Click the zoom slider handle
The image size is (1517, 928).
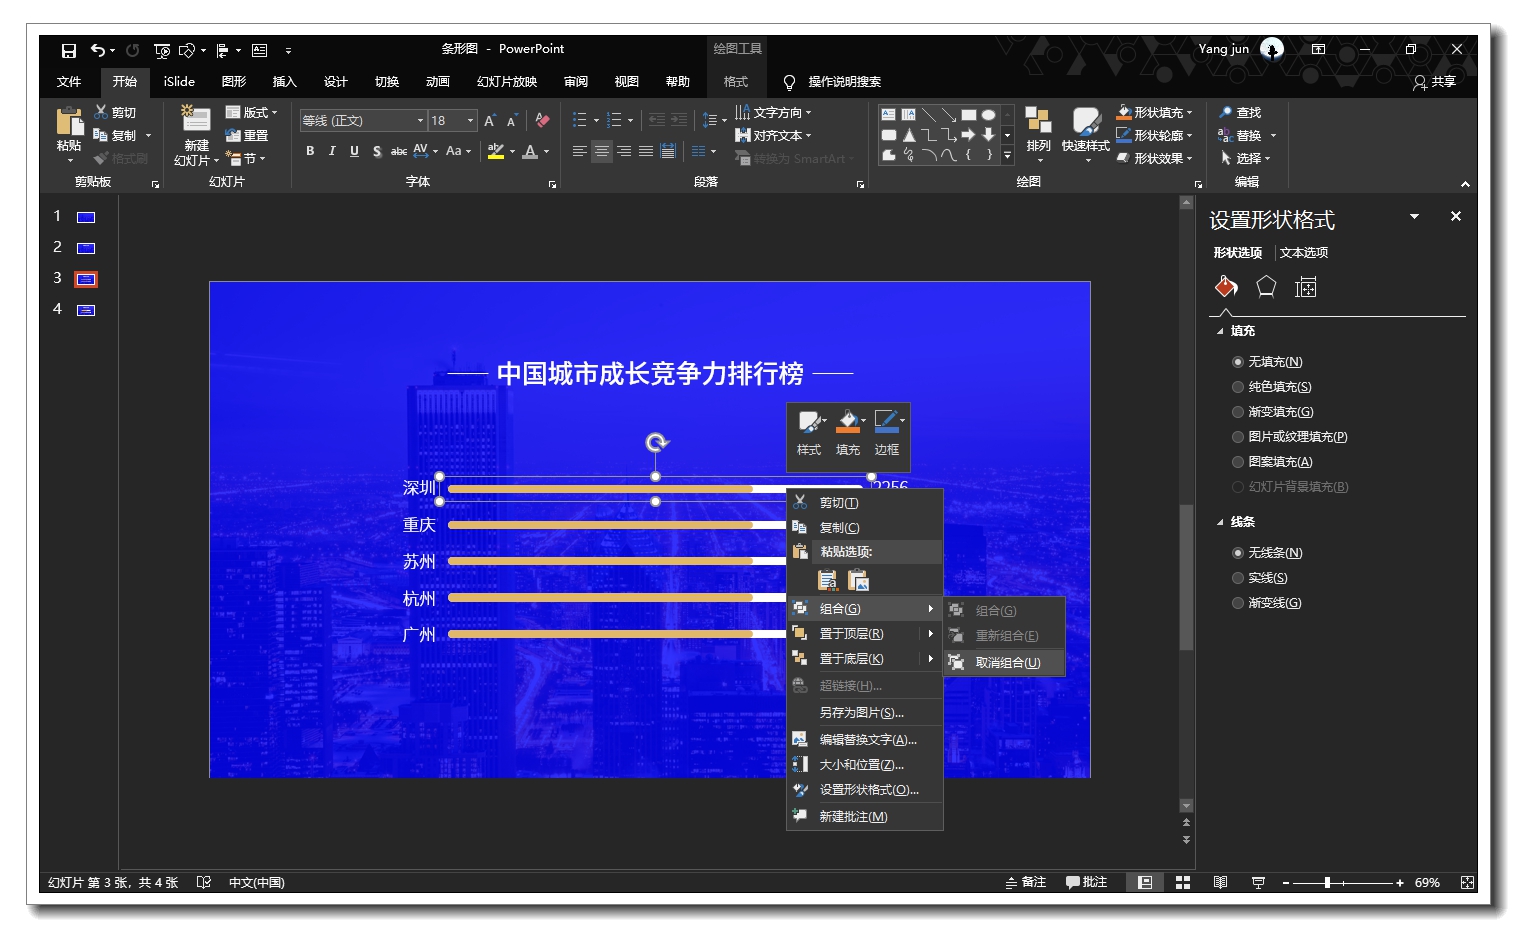(1327, 883)
